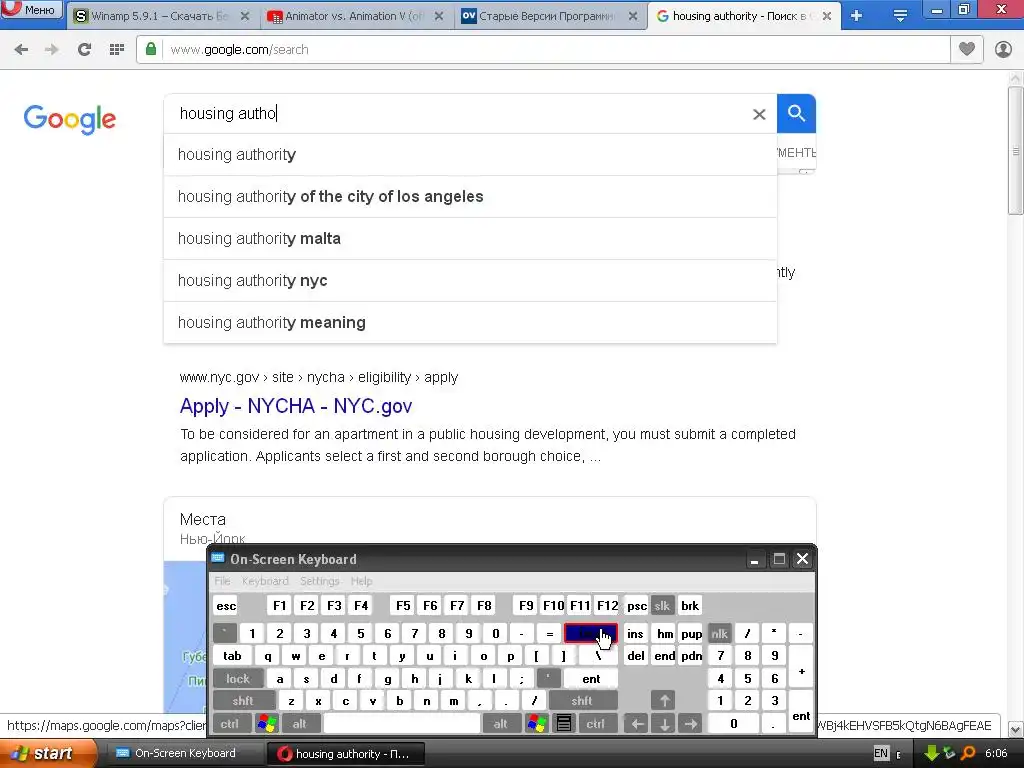This screenshot has width=1024, height=768.
Task: Click the right arrow key on on-screen keyboard
Action: point(690,724)
